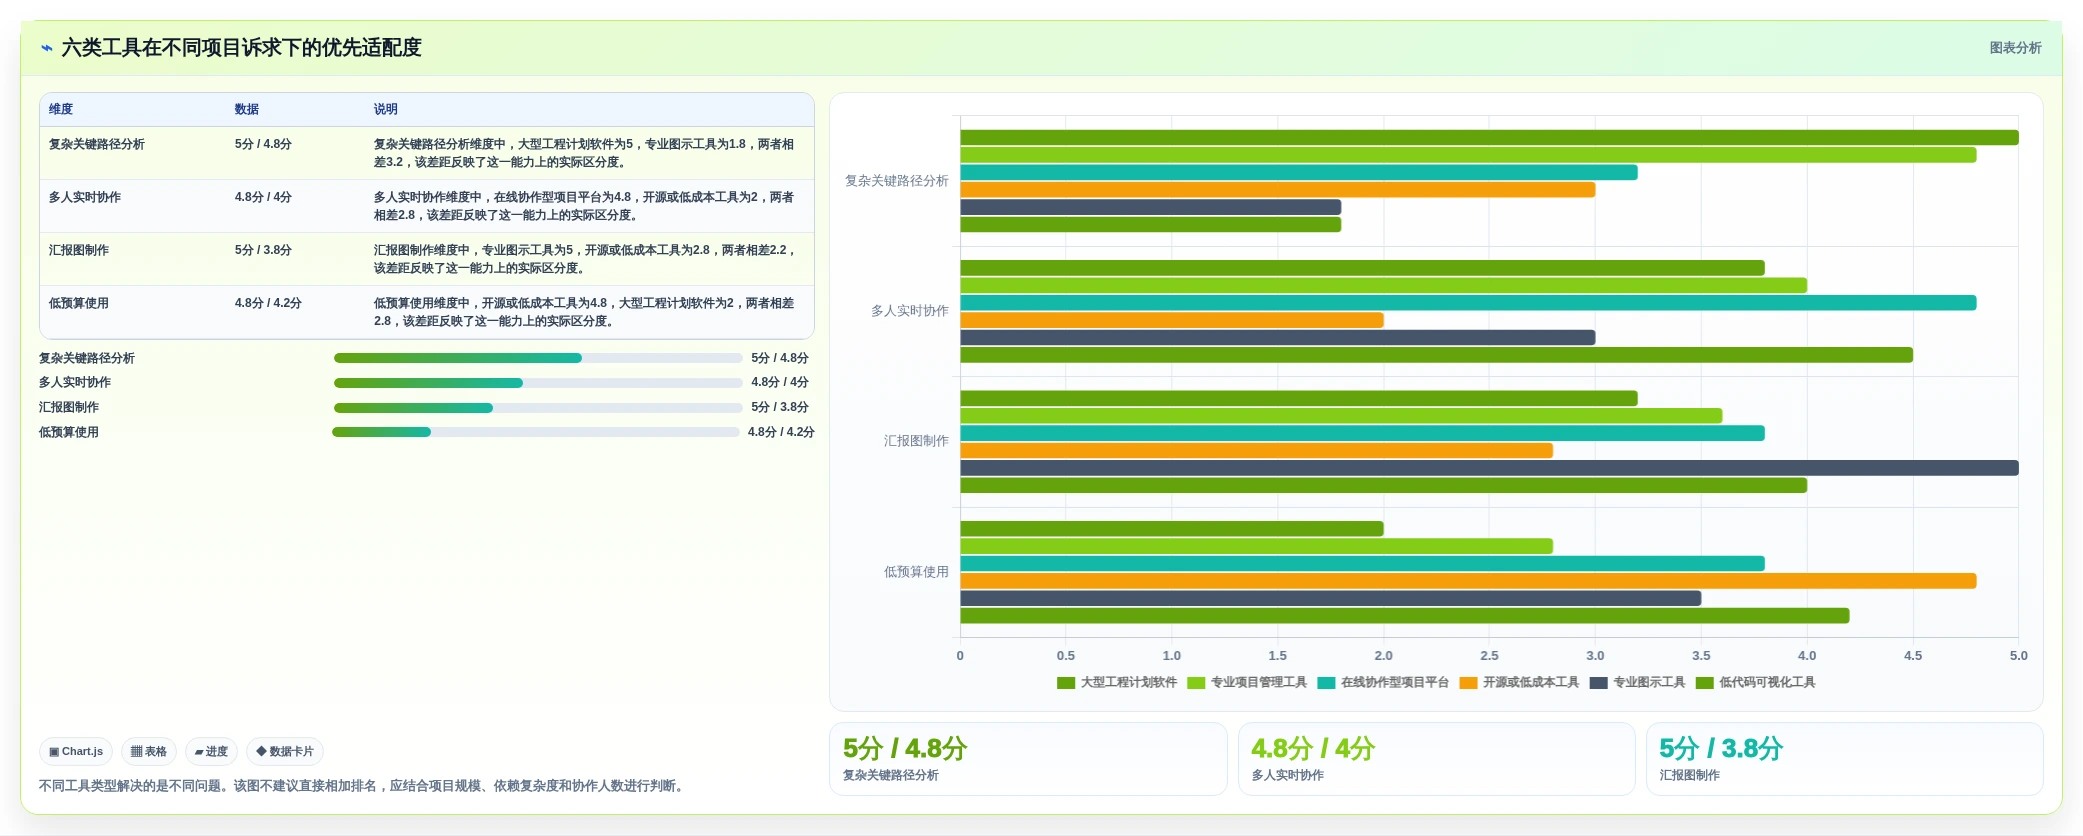The height and width of the screenshot is (836, 2083).
Task: Click the 2.5 tick on the chart axis
Action: click(1489, 656)
